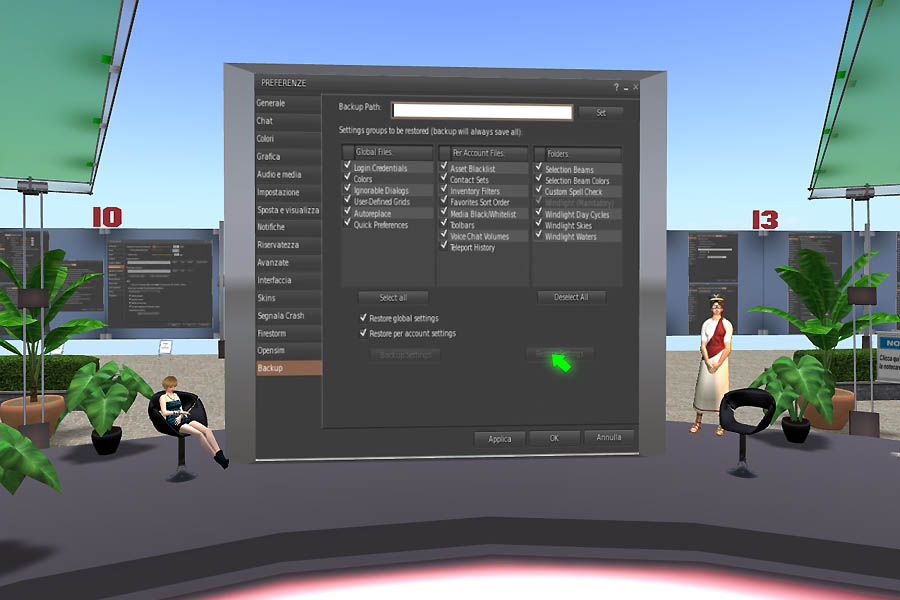Screen dimensions: 900x600
Task: Toggle User-Defined Grids checkbox
Action: point(347,201)
